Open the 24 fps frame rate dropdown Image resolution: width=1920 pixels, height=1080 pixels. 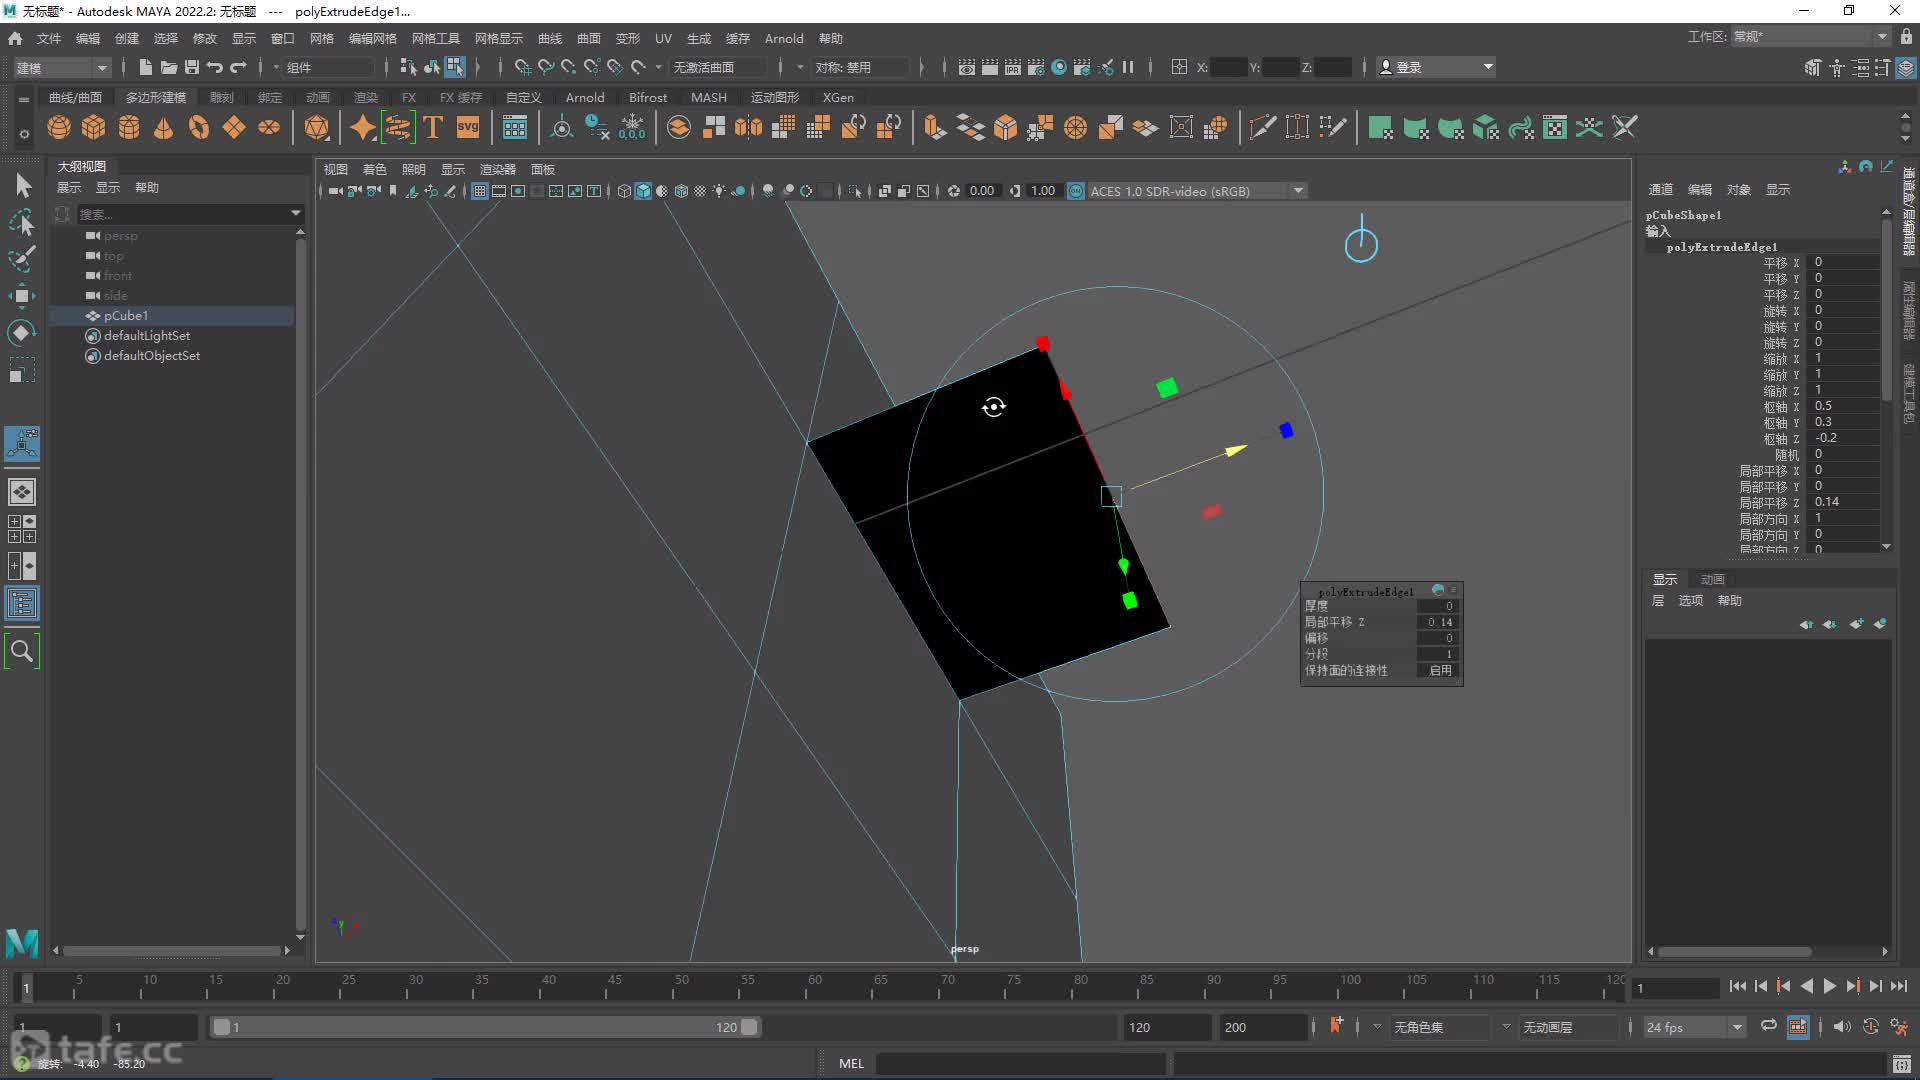pos(1694,1027)
